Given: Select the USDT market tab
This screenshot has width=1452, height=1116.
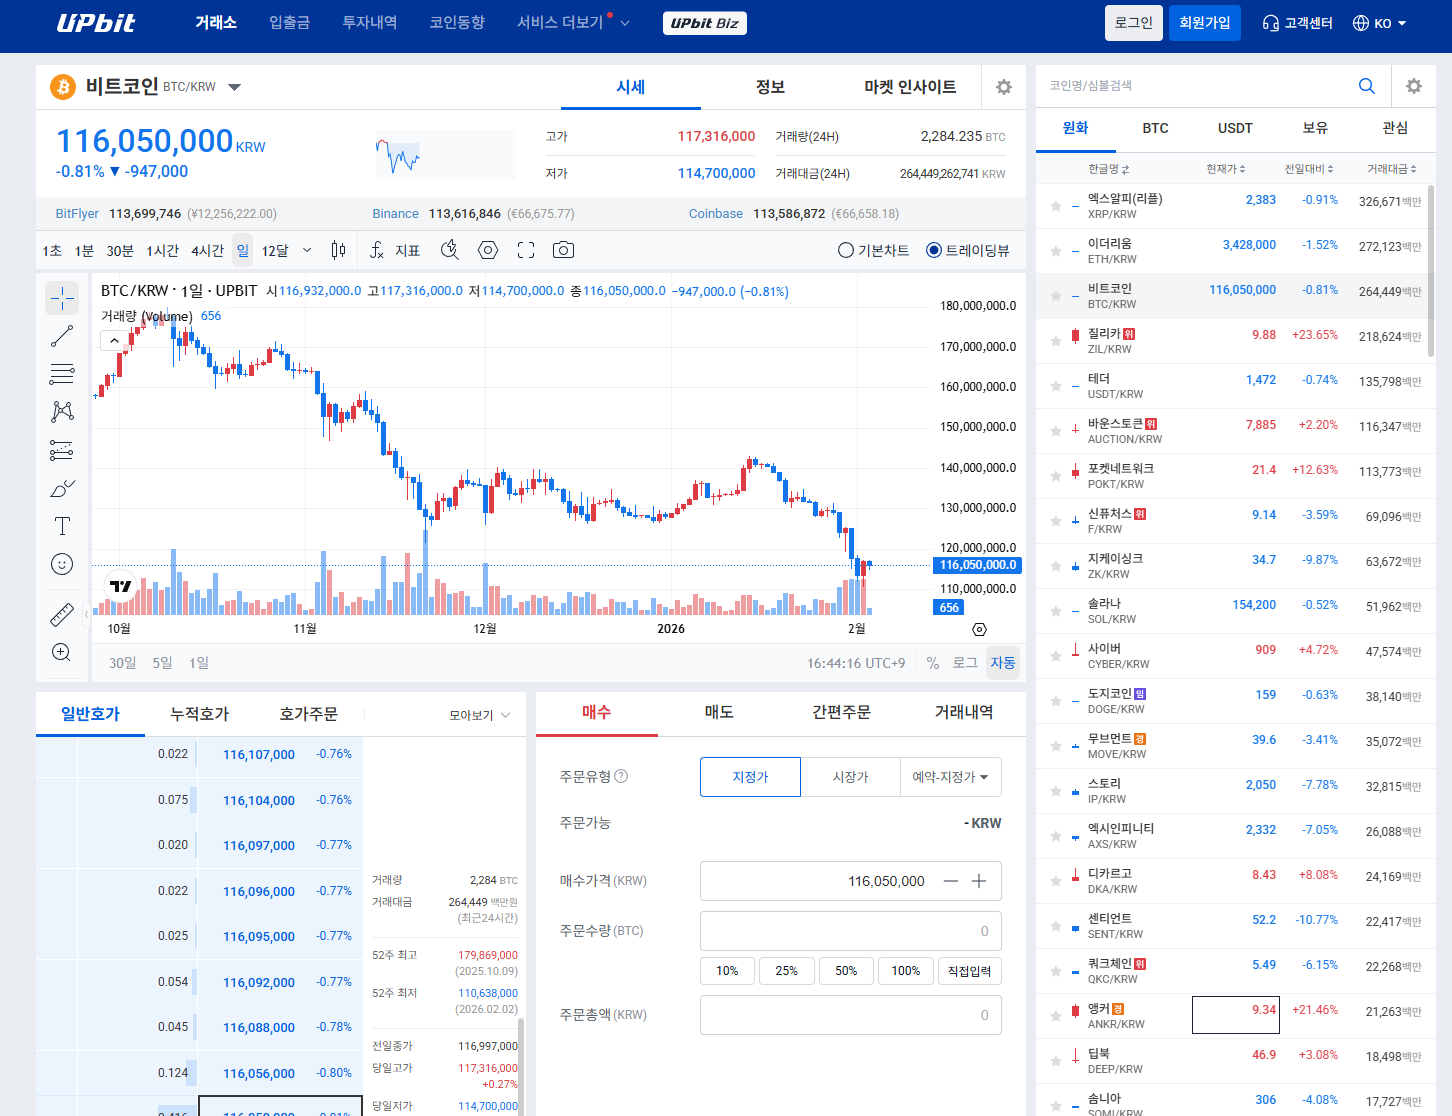Looking at the screenshot, I should coord(1235,128).
